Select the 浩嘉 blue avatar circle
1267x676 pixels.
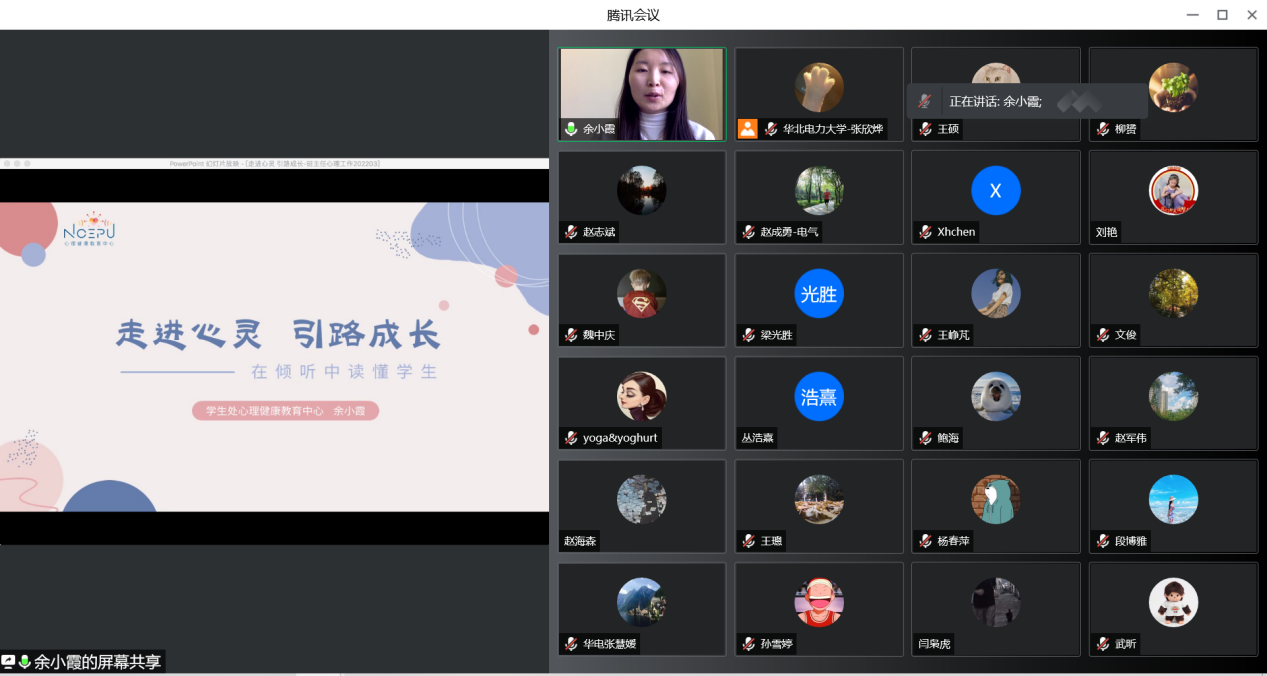coord(819,397)
